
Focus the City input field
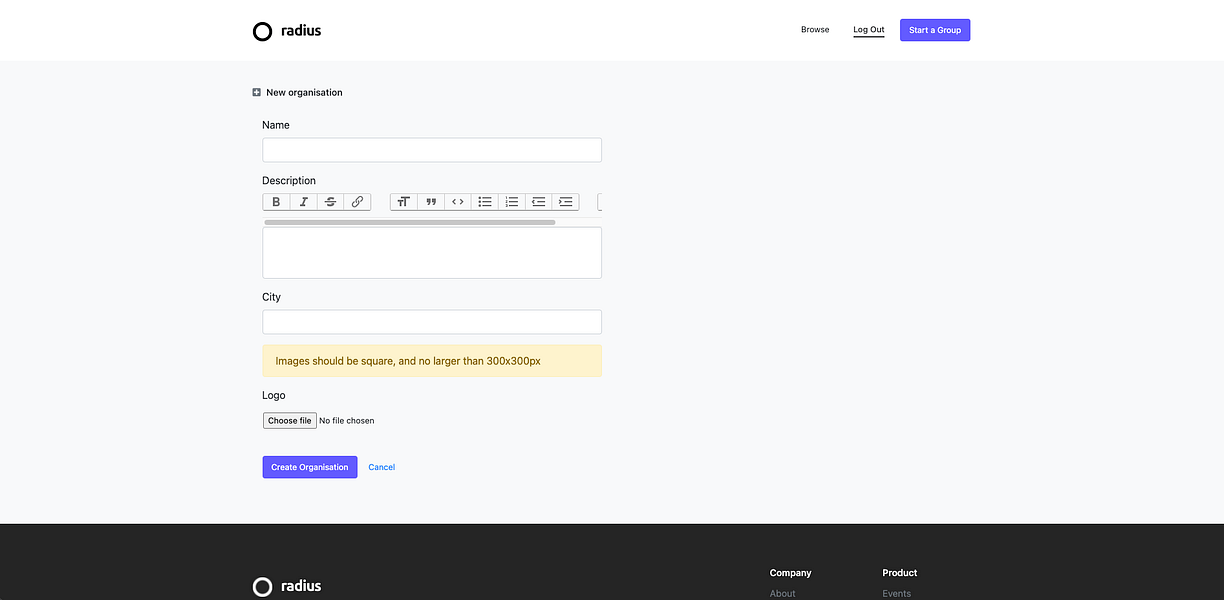[x=432, y=322]
